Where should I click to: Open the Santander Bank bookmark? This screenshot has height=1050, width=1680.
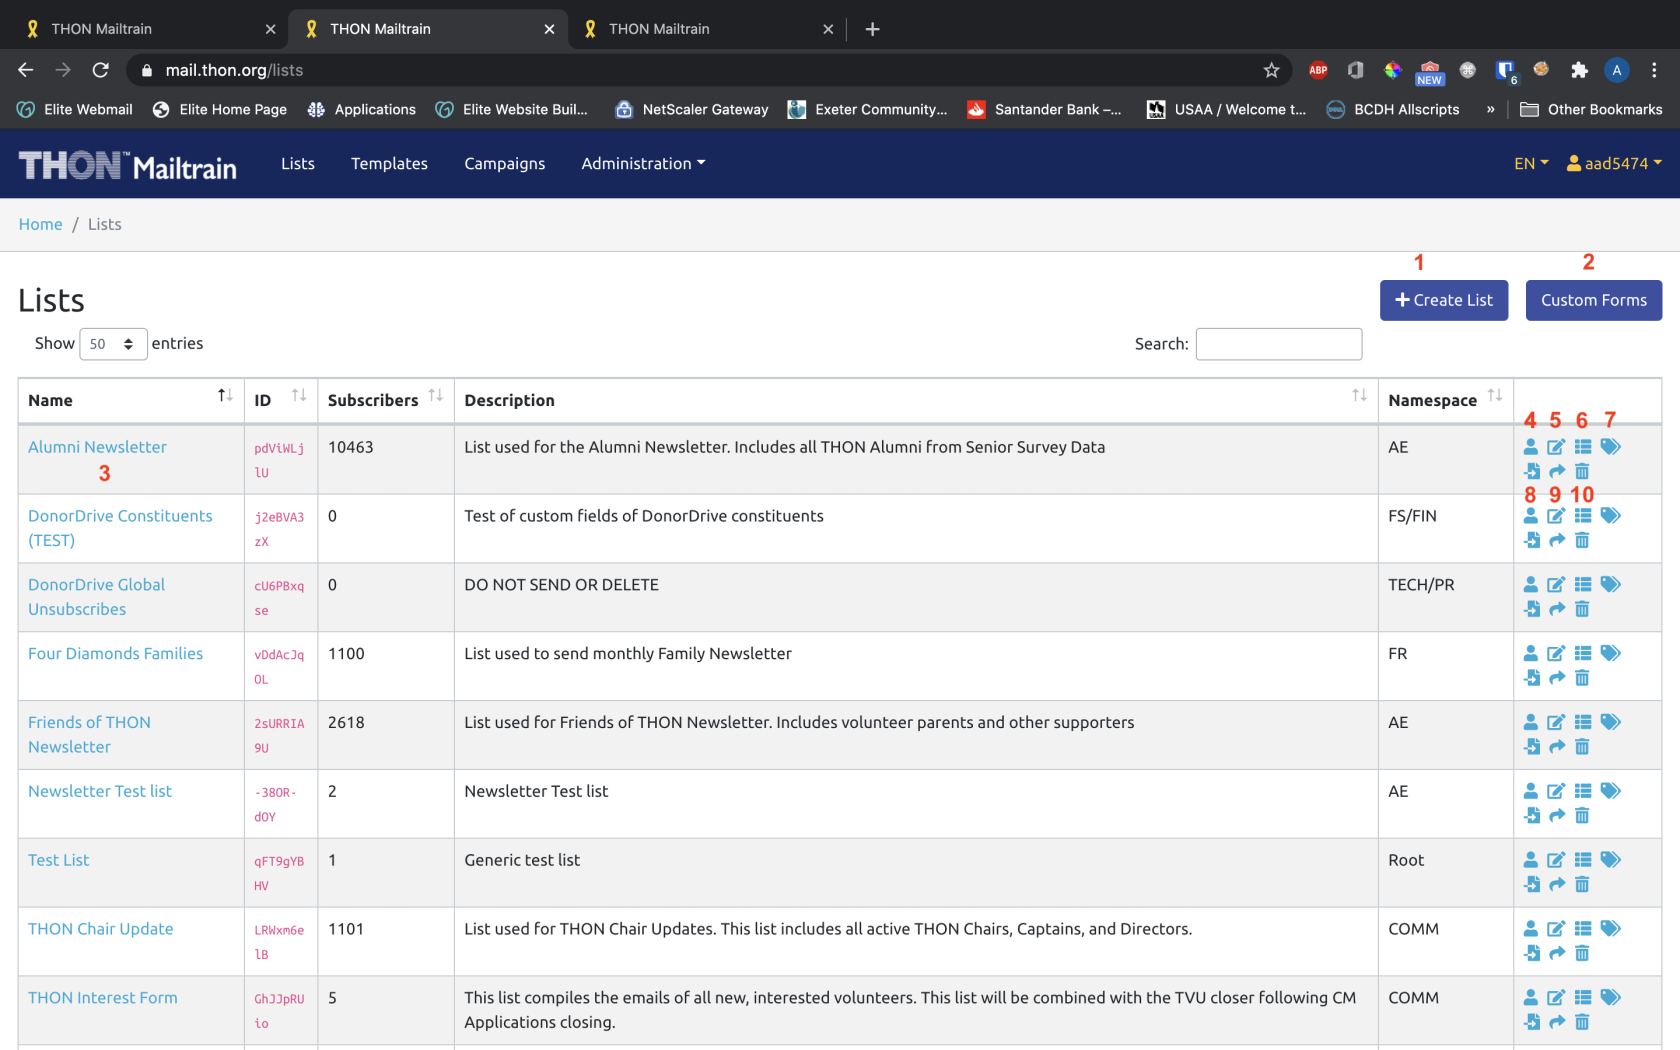click(x=1044, y=110)
